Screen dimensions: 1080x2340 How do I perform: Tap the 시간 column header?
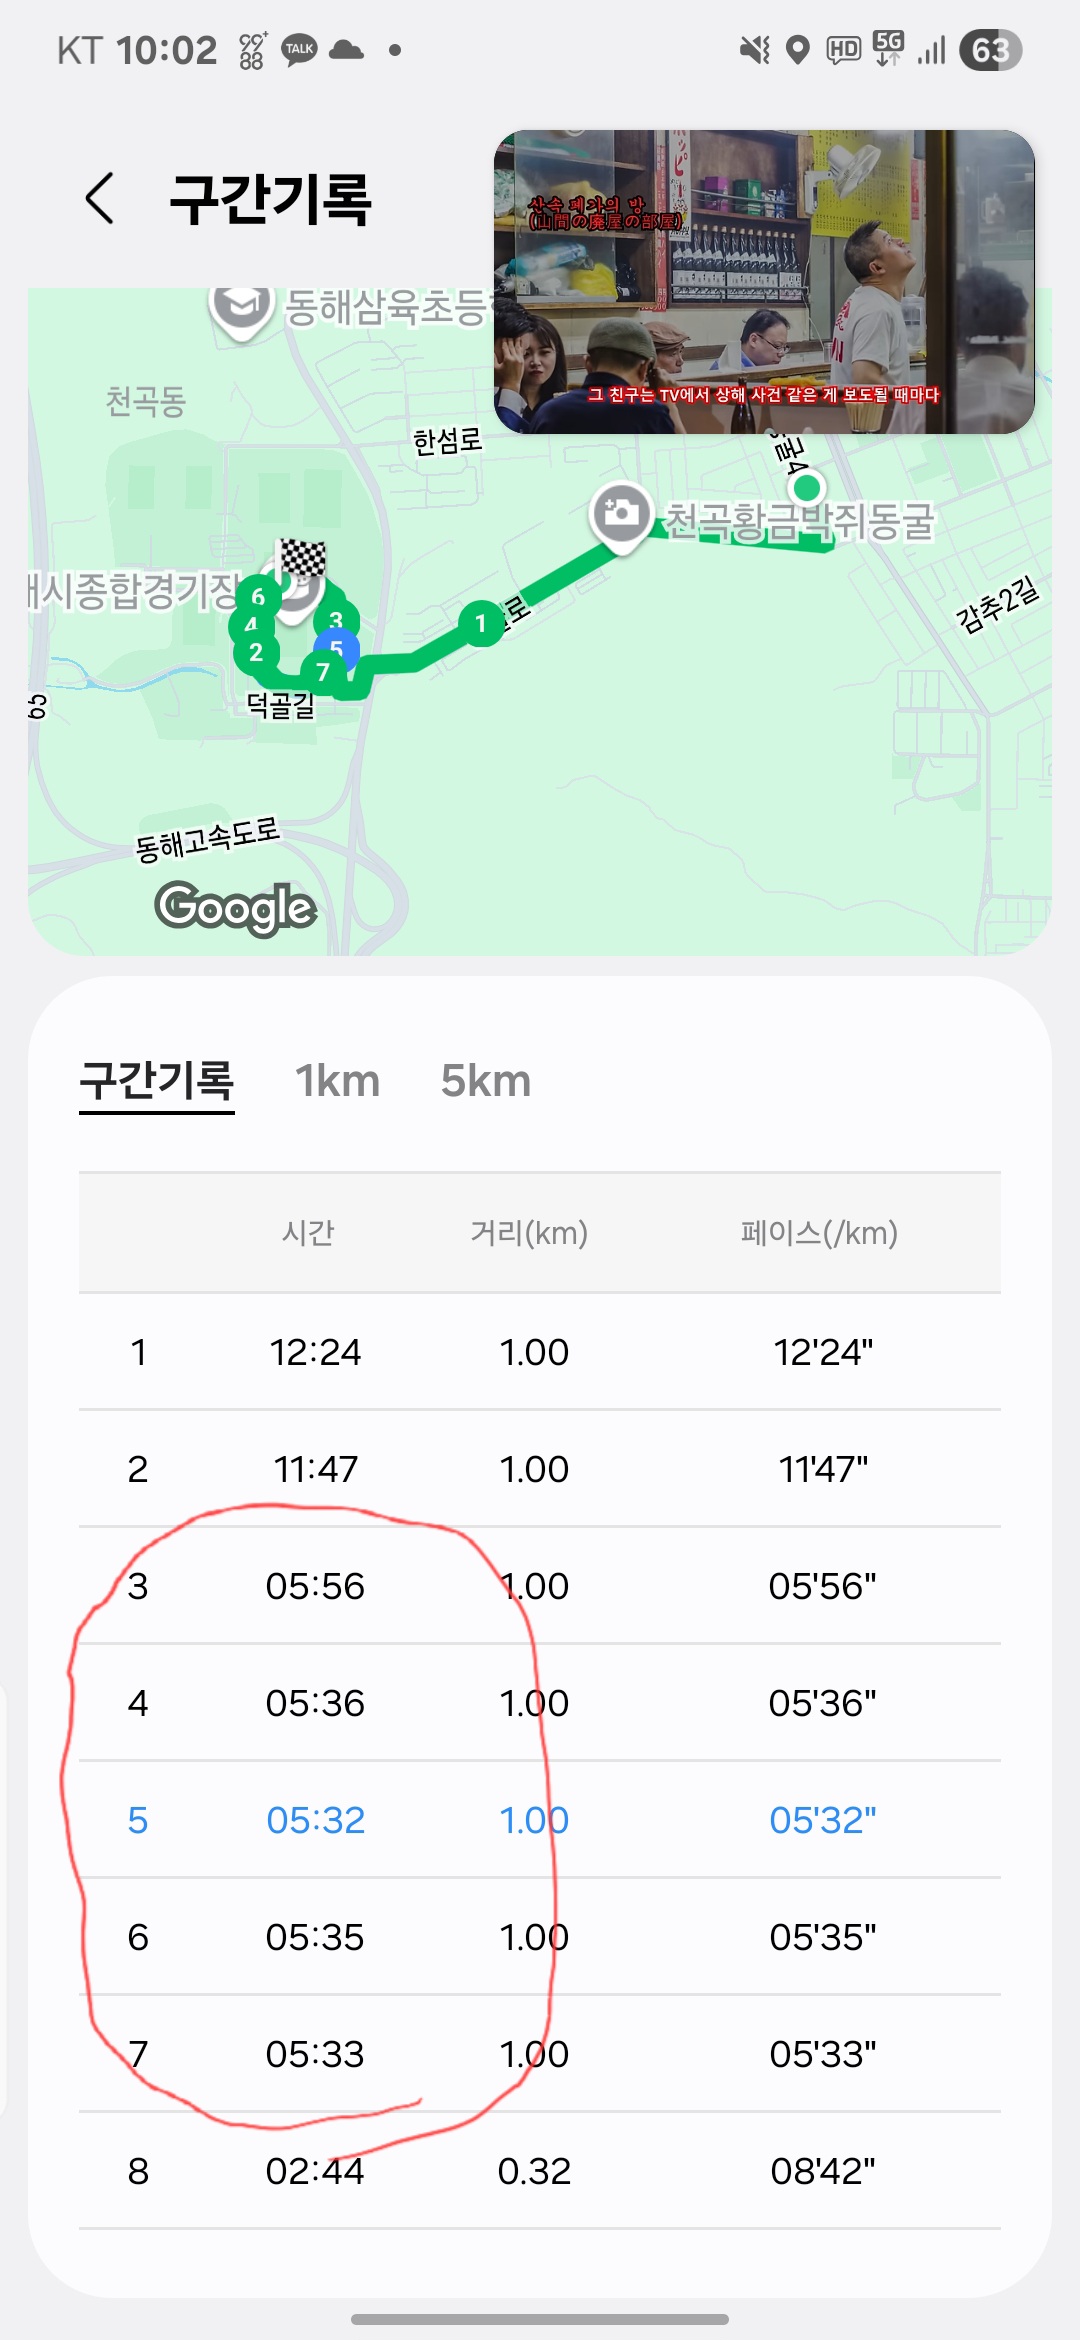(x=308, y=1233)
